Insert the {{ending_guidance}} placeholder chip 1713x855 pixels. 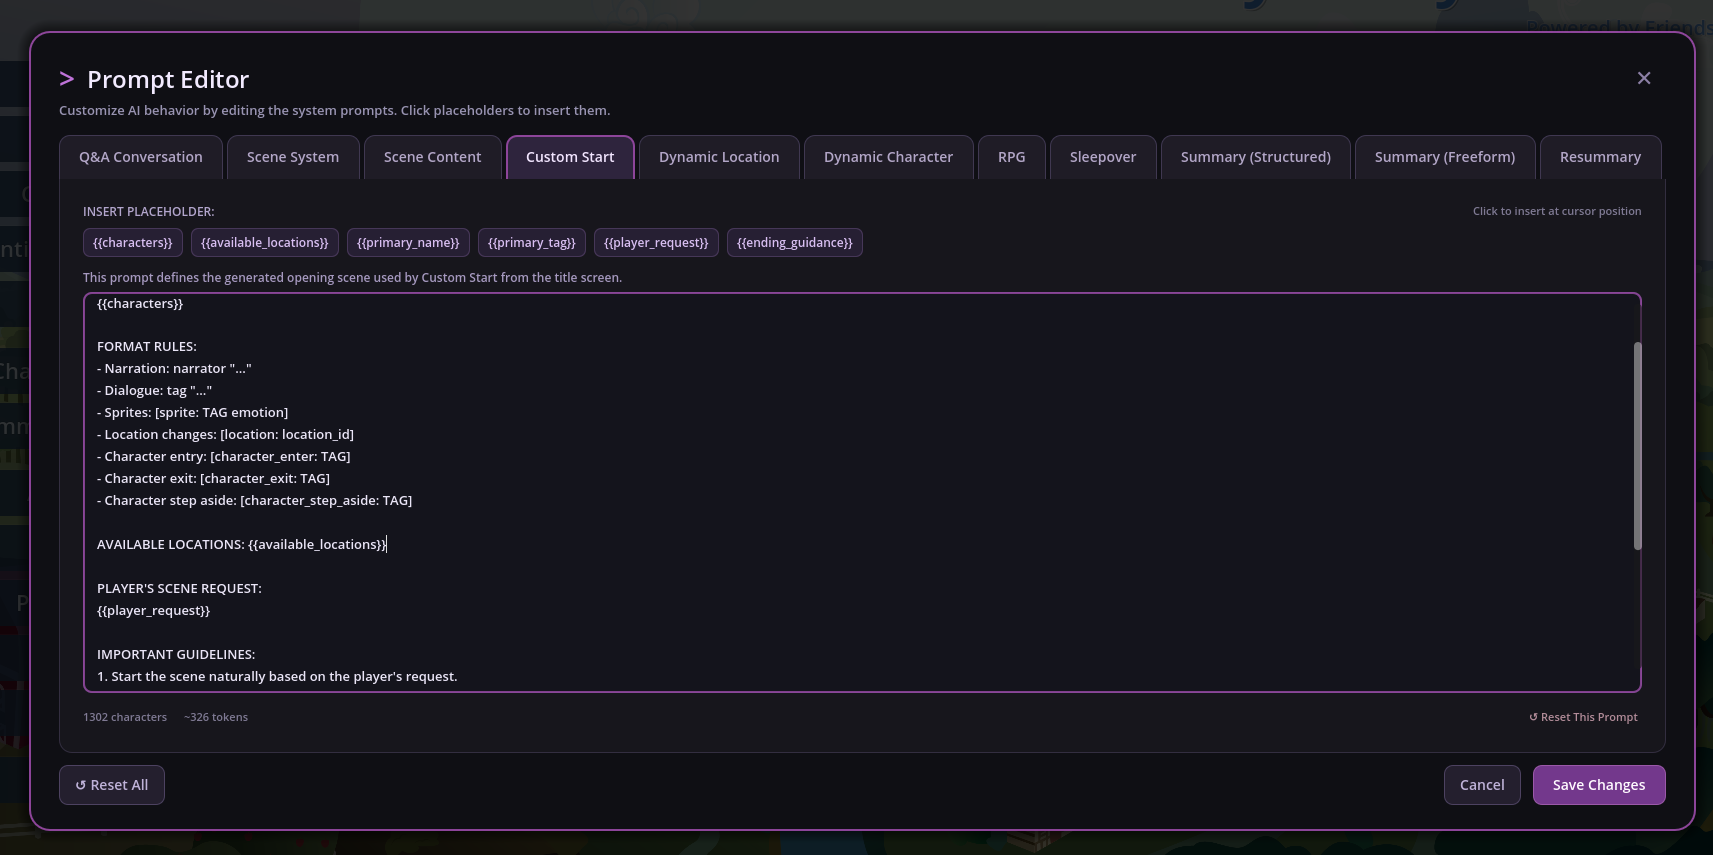point(795,243)
